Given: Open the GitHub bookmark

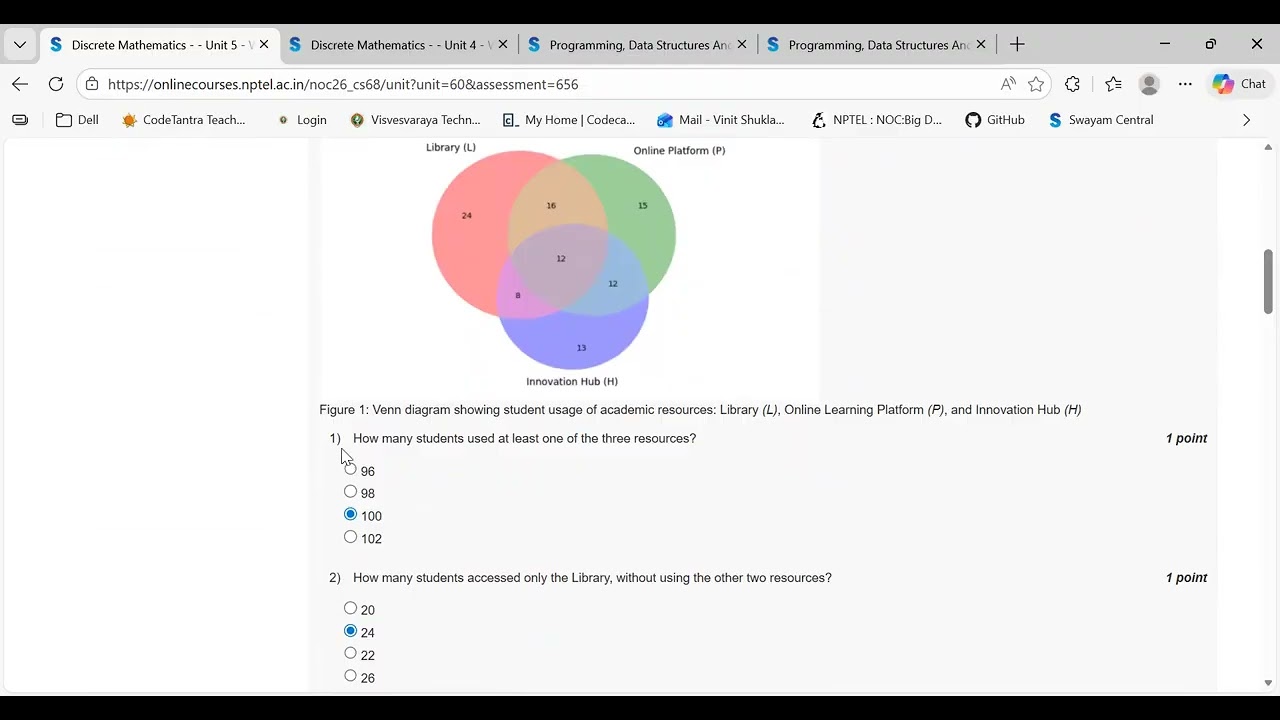Looking at the screenshot, I should (x=995, y=120).
